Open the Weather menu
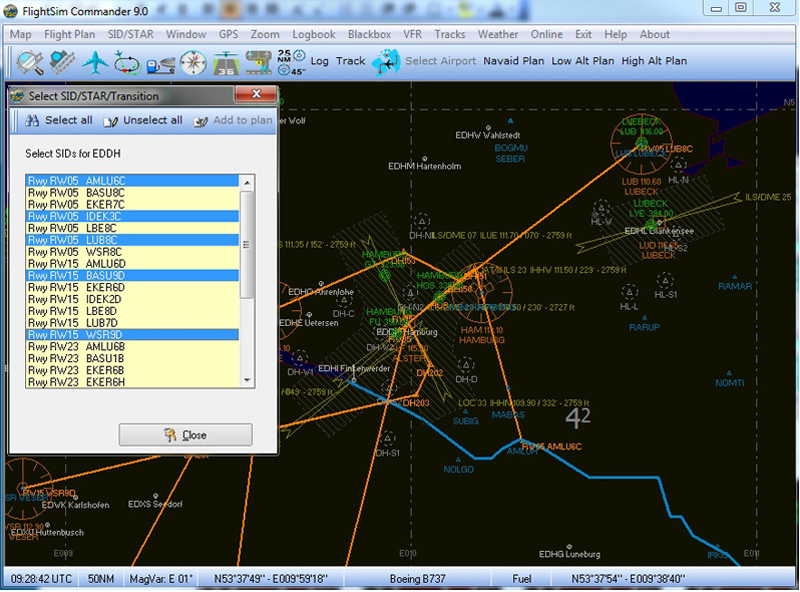 click(x=497, y=35)
